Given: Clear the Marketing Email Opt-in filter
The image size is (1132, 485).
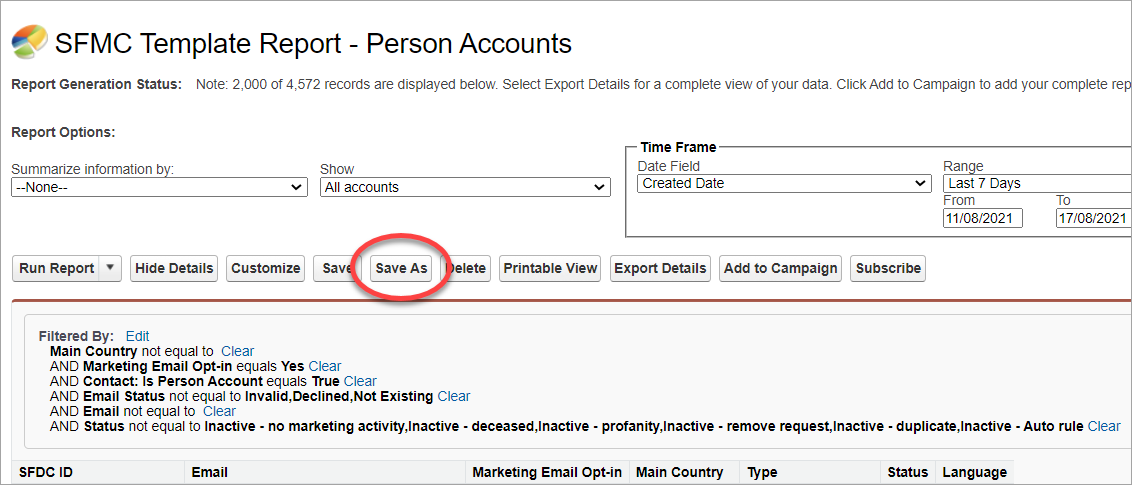Looking at the screenshot, I should pos(325,367).
